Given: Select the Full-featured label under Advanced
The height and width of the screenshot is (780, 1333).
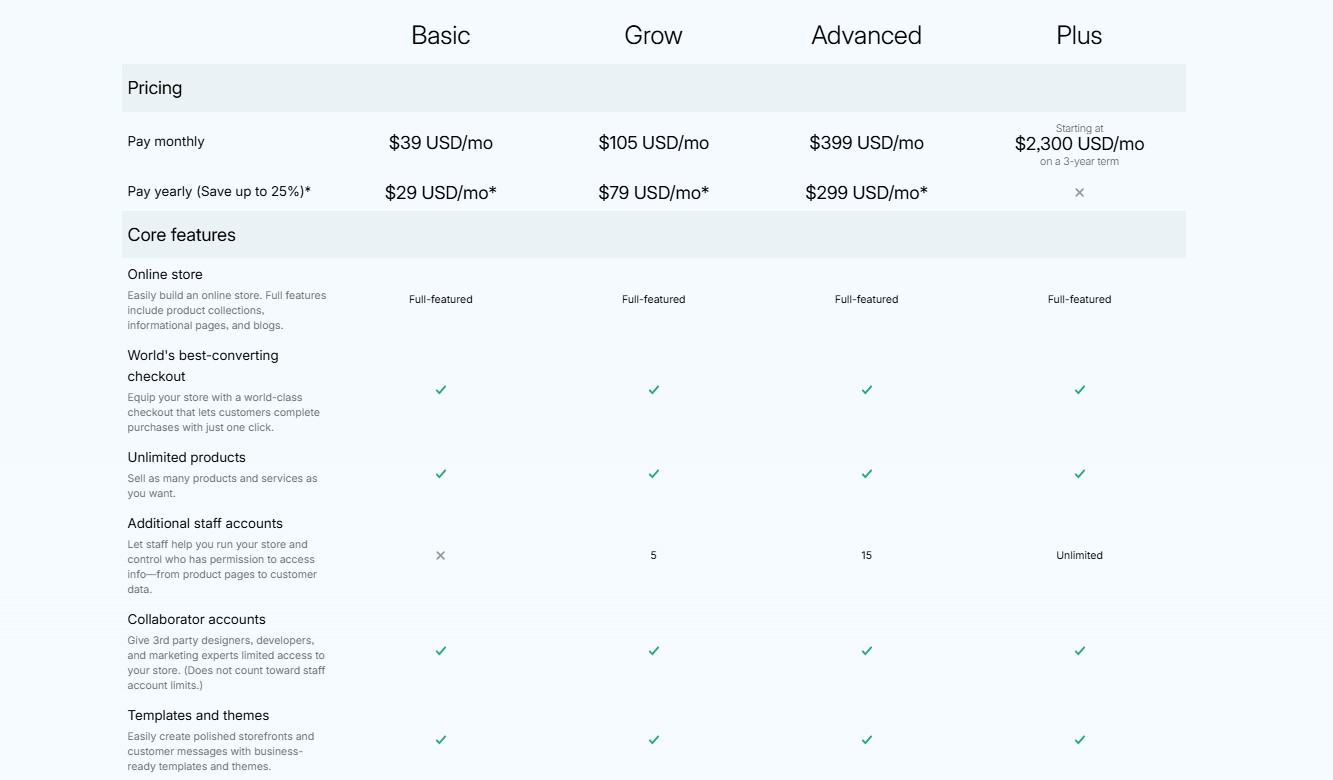Looking at the screenshot, I should pyautogui.click(x=866, y=298).
